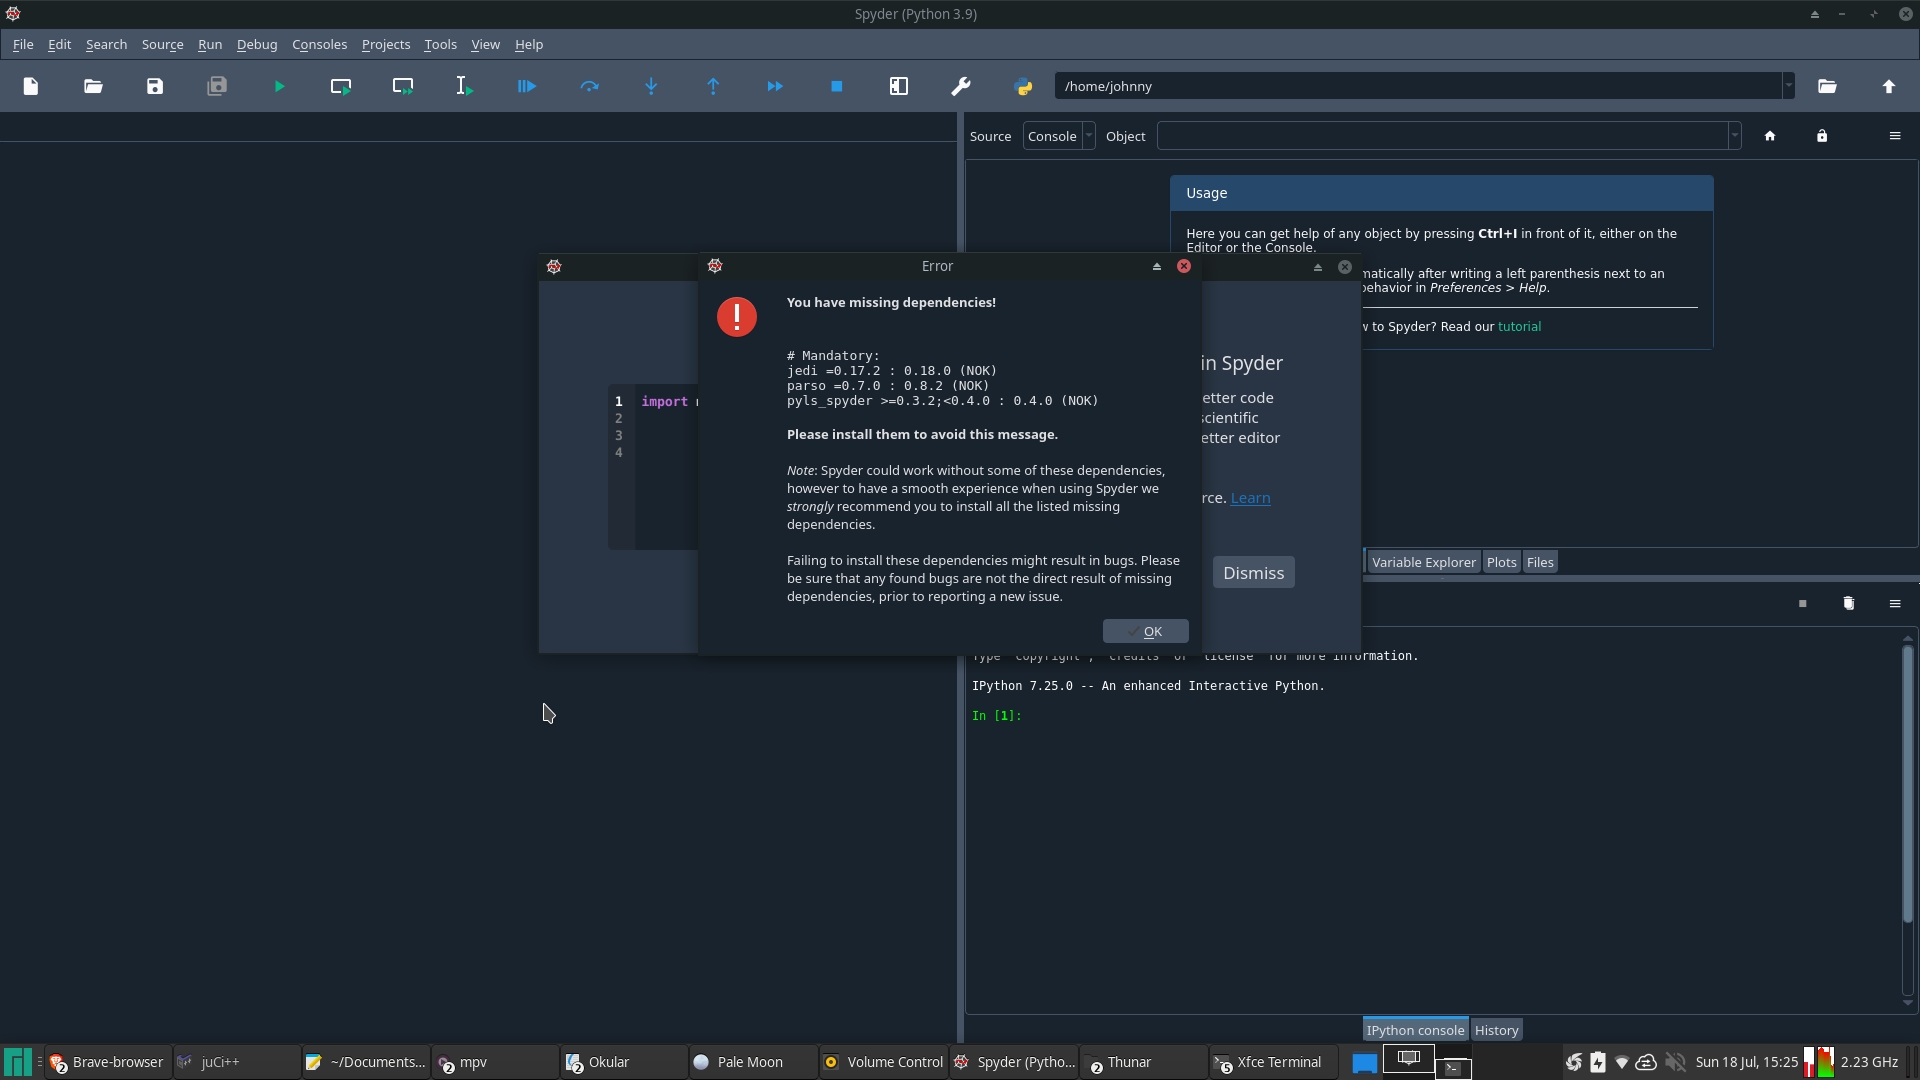Open the tutorial link in Help pane
1920x1080 pixels.
tap(1519, 327)
